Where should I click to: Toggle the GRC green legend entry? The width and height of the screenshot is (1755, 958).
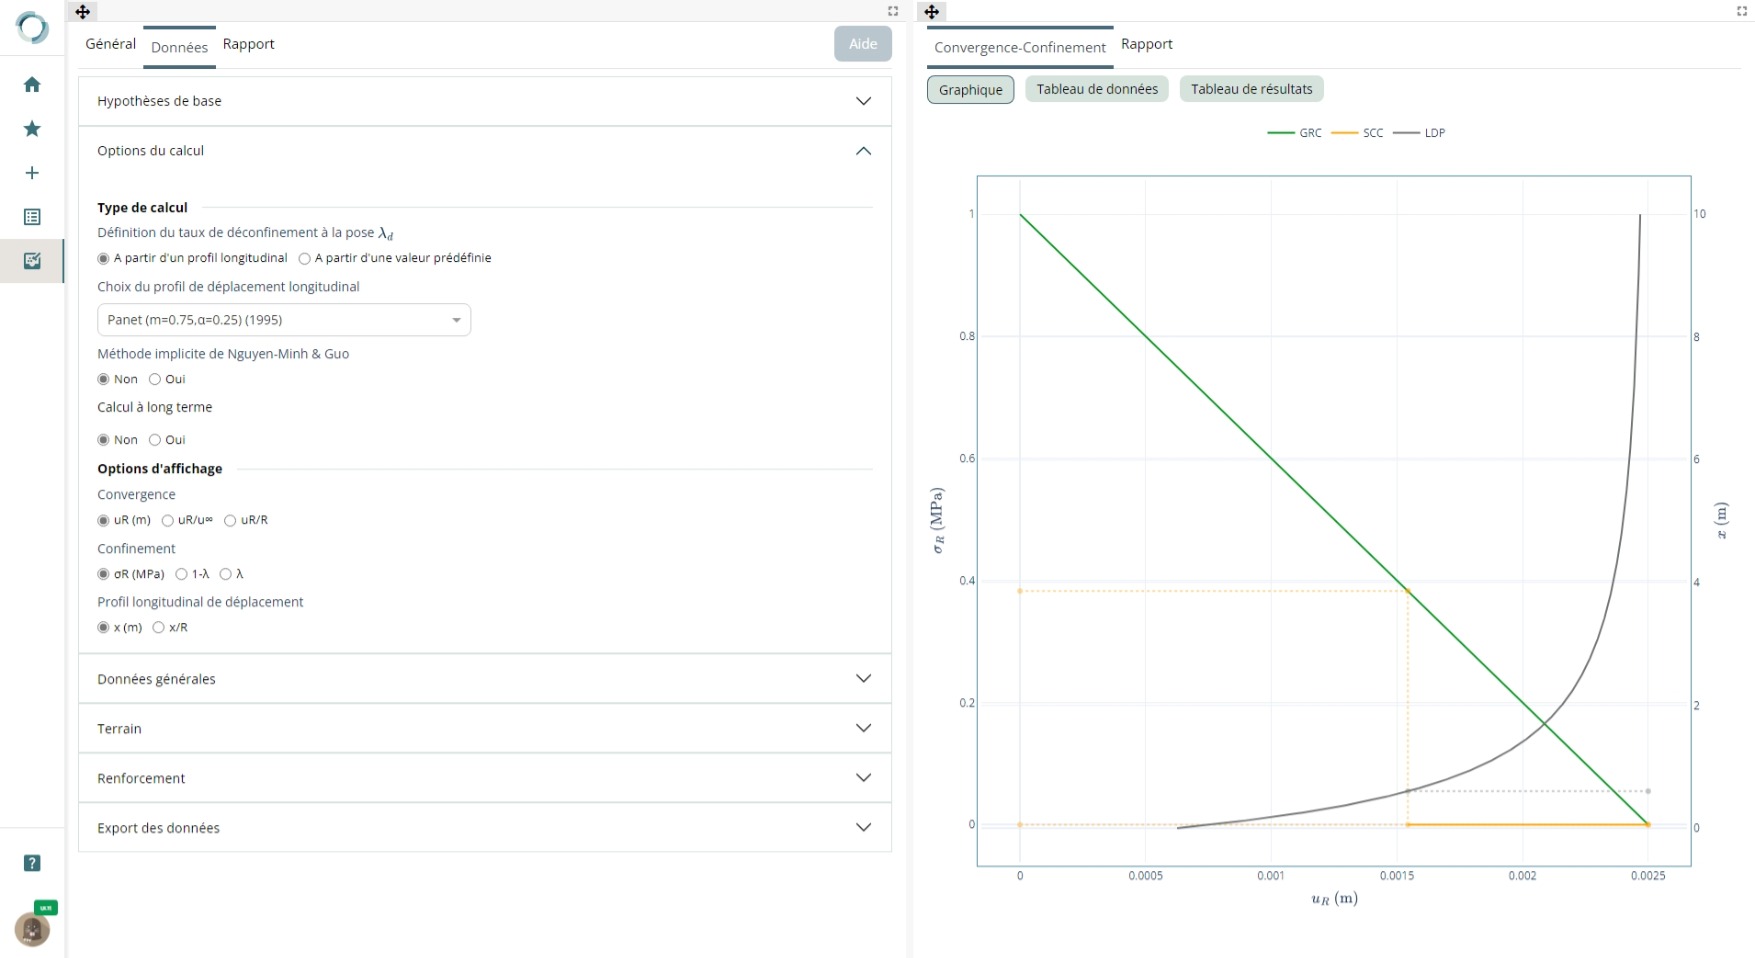pyautogui.click(x=1296, y=133)
